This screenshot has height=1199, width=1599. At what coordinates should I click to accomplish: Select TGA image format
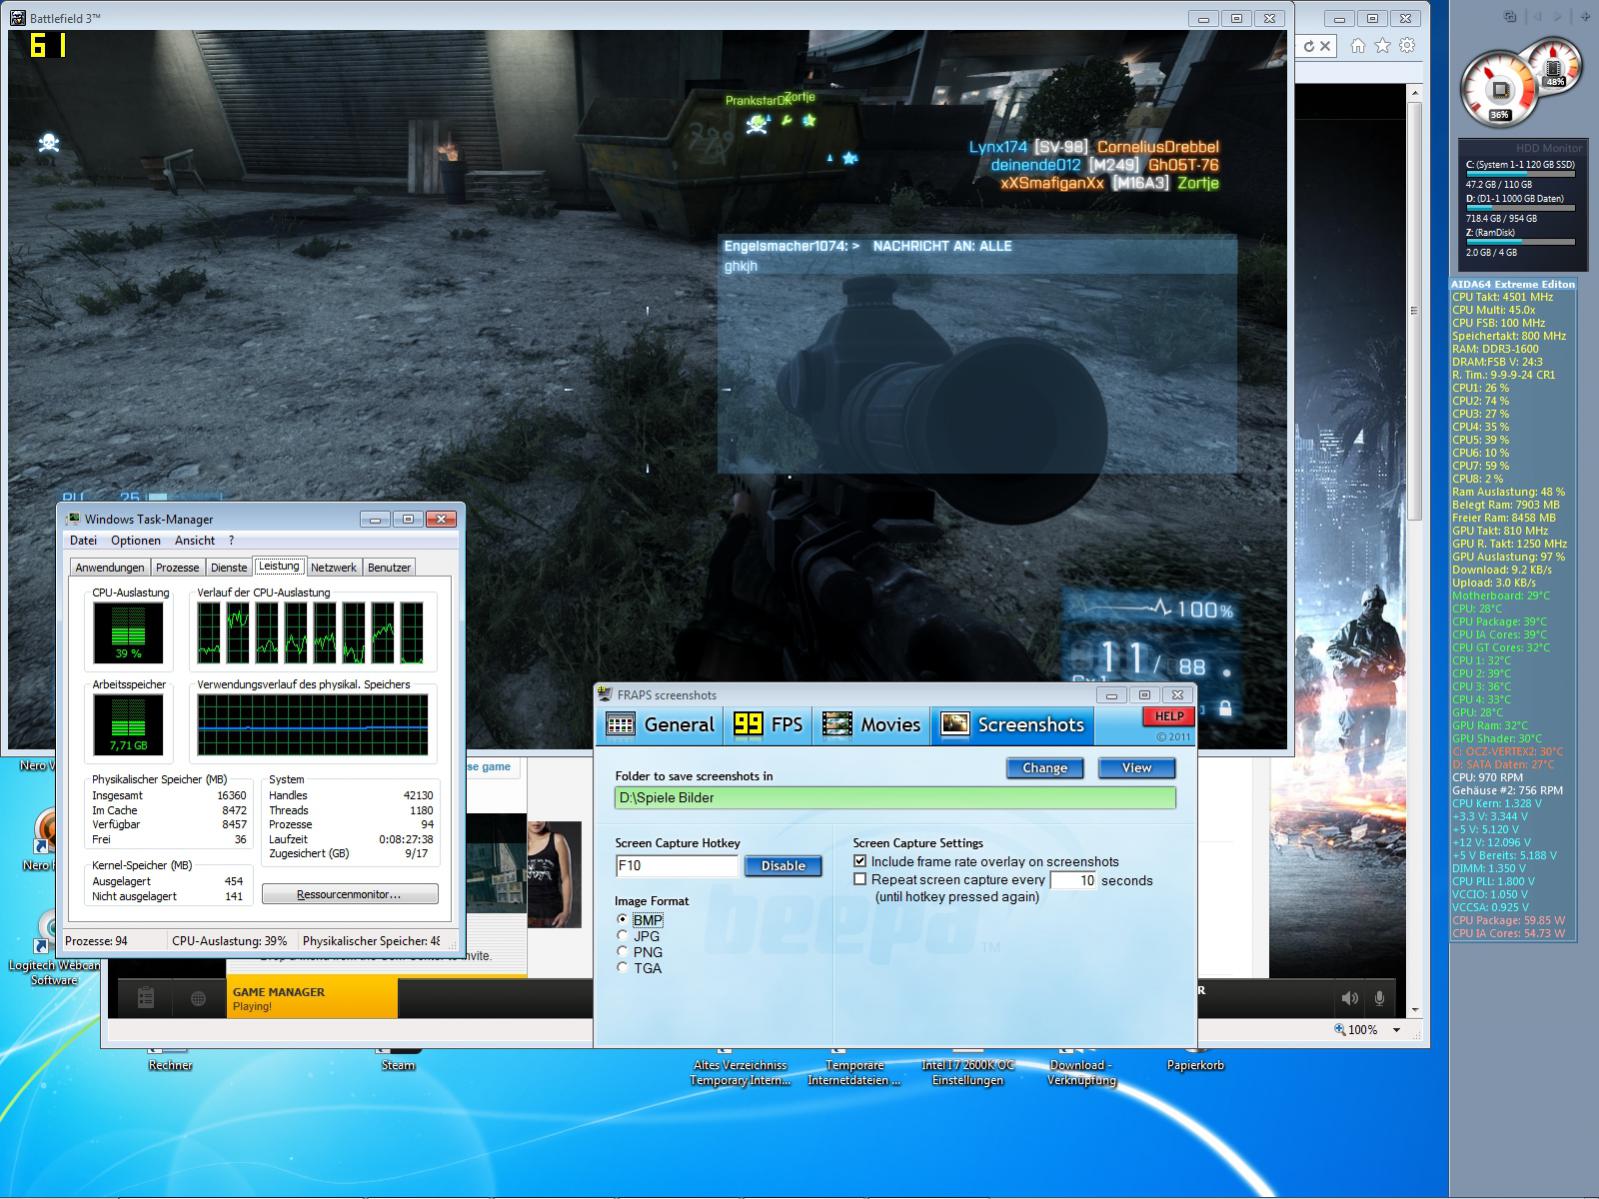[622, 967]
